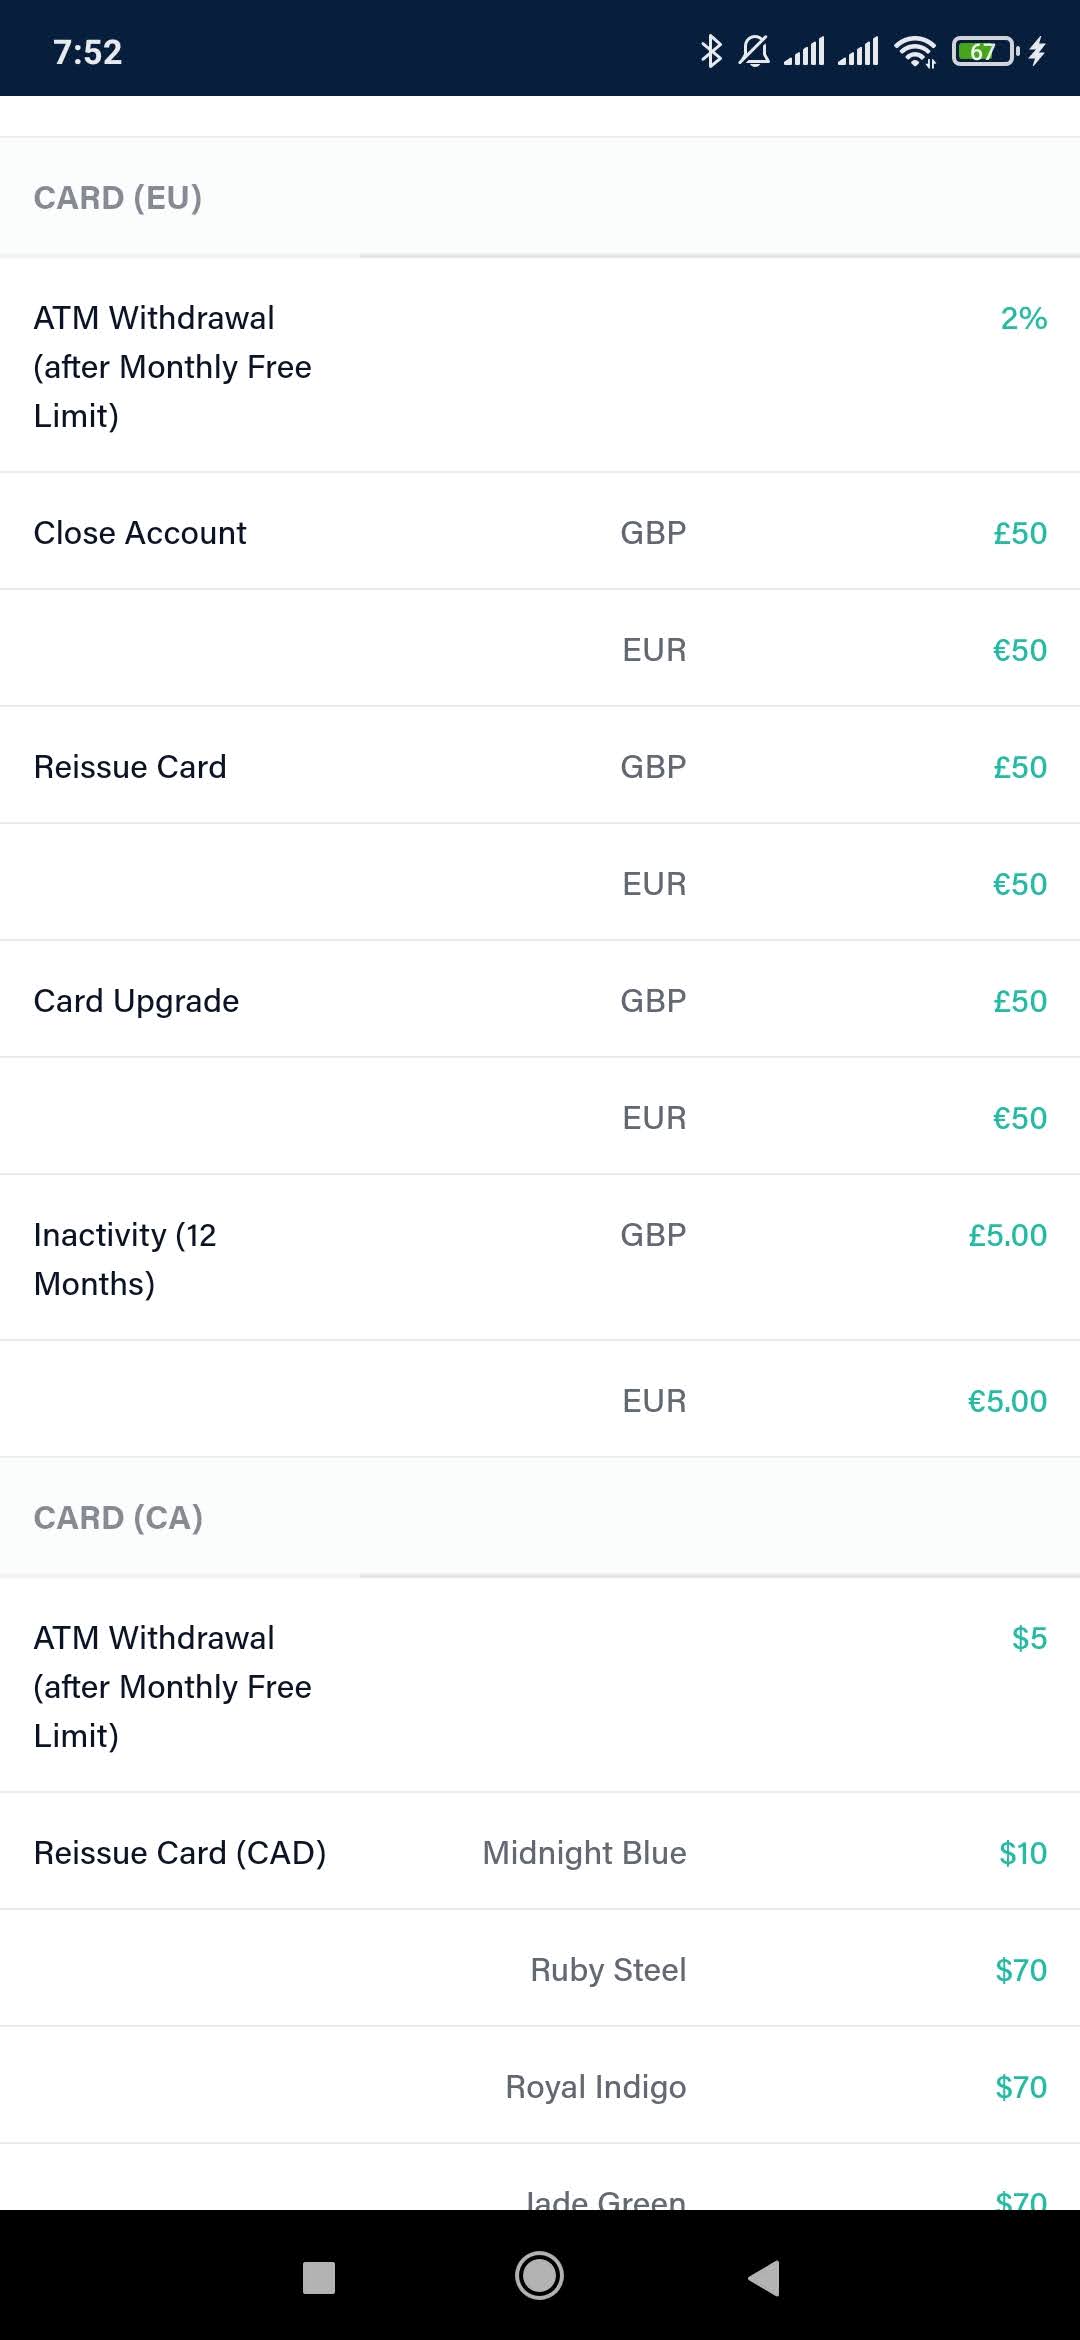Tap the Android home circle icon
1080x2340 pixels.
[540, 2276]
